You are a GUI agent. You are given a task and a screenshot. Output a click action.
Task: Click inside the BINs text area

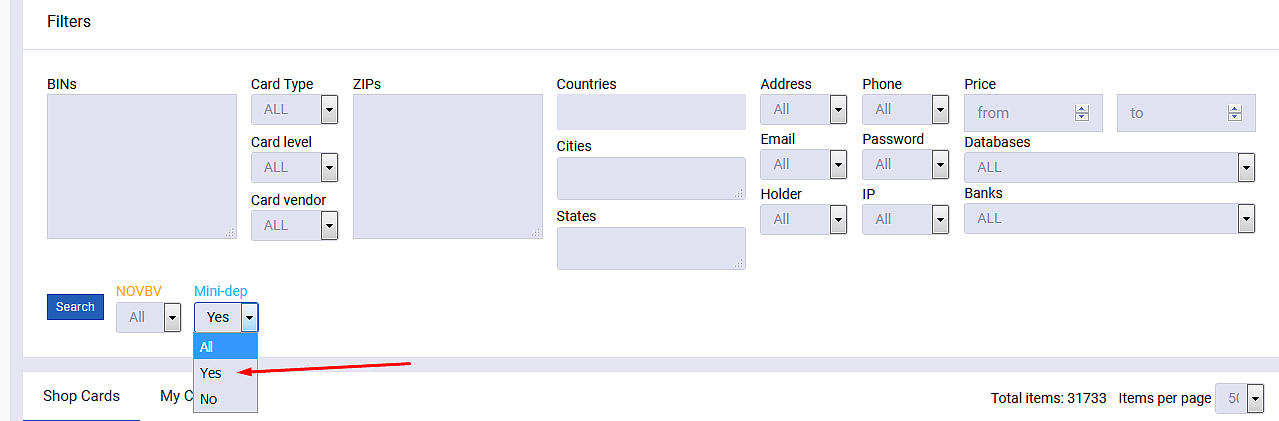coord(141,166)
